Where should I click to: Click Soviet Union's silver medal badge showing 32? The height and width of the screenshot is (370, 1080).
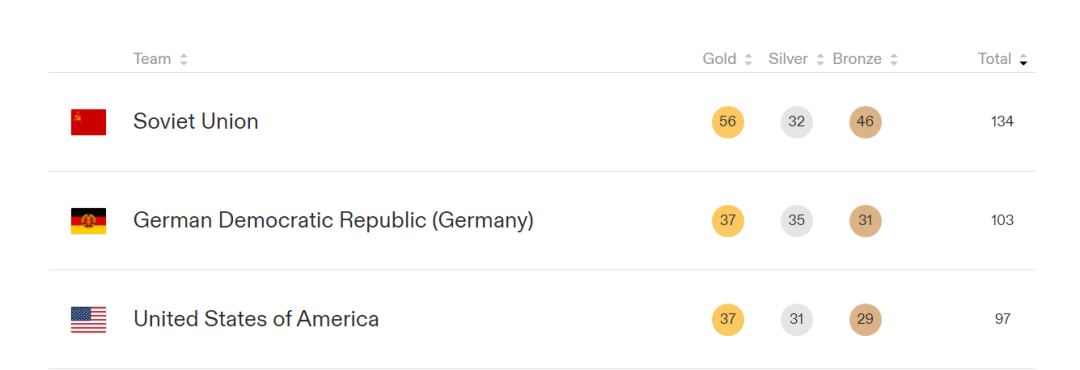[796, 122]
